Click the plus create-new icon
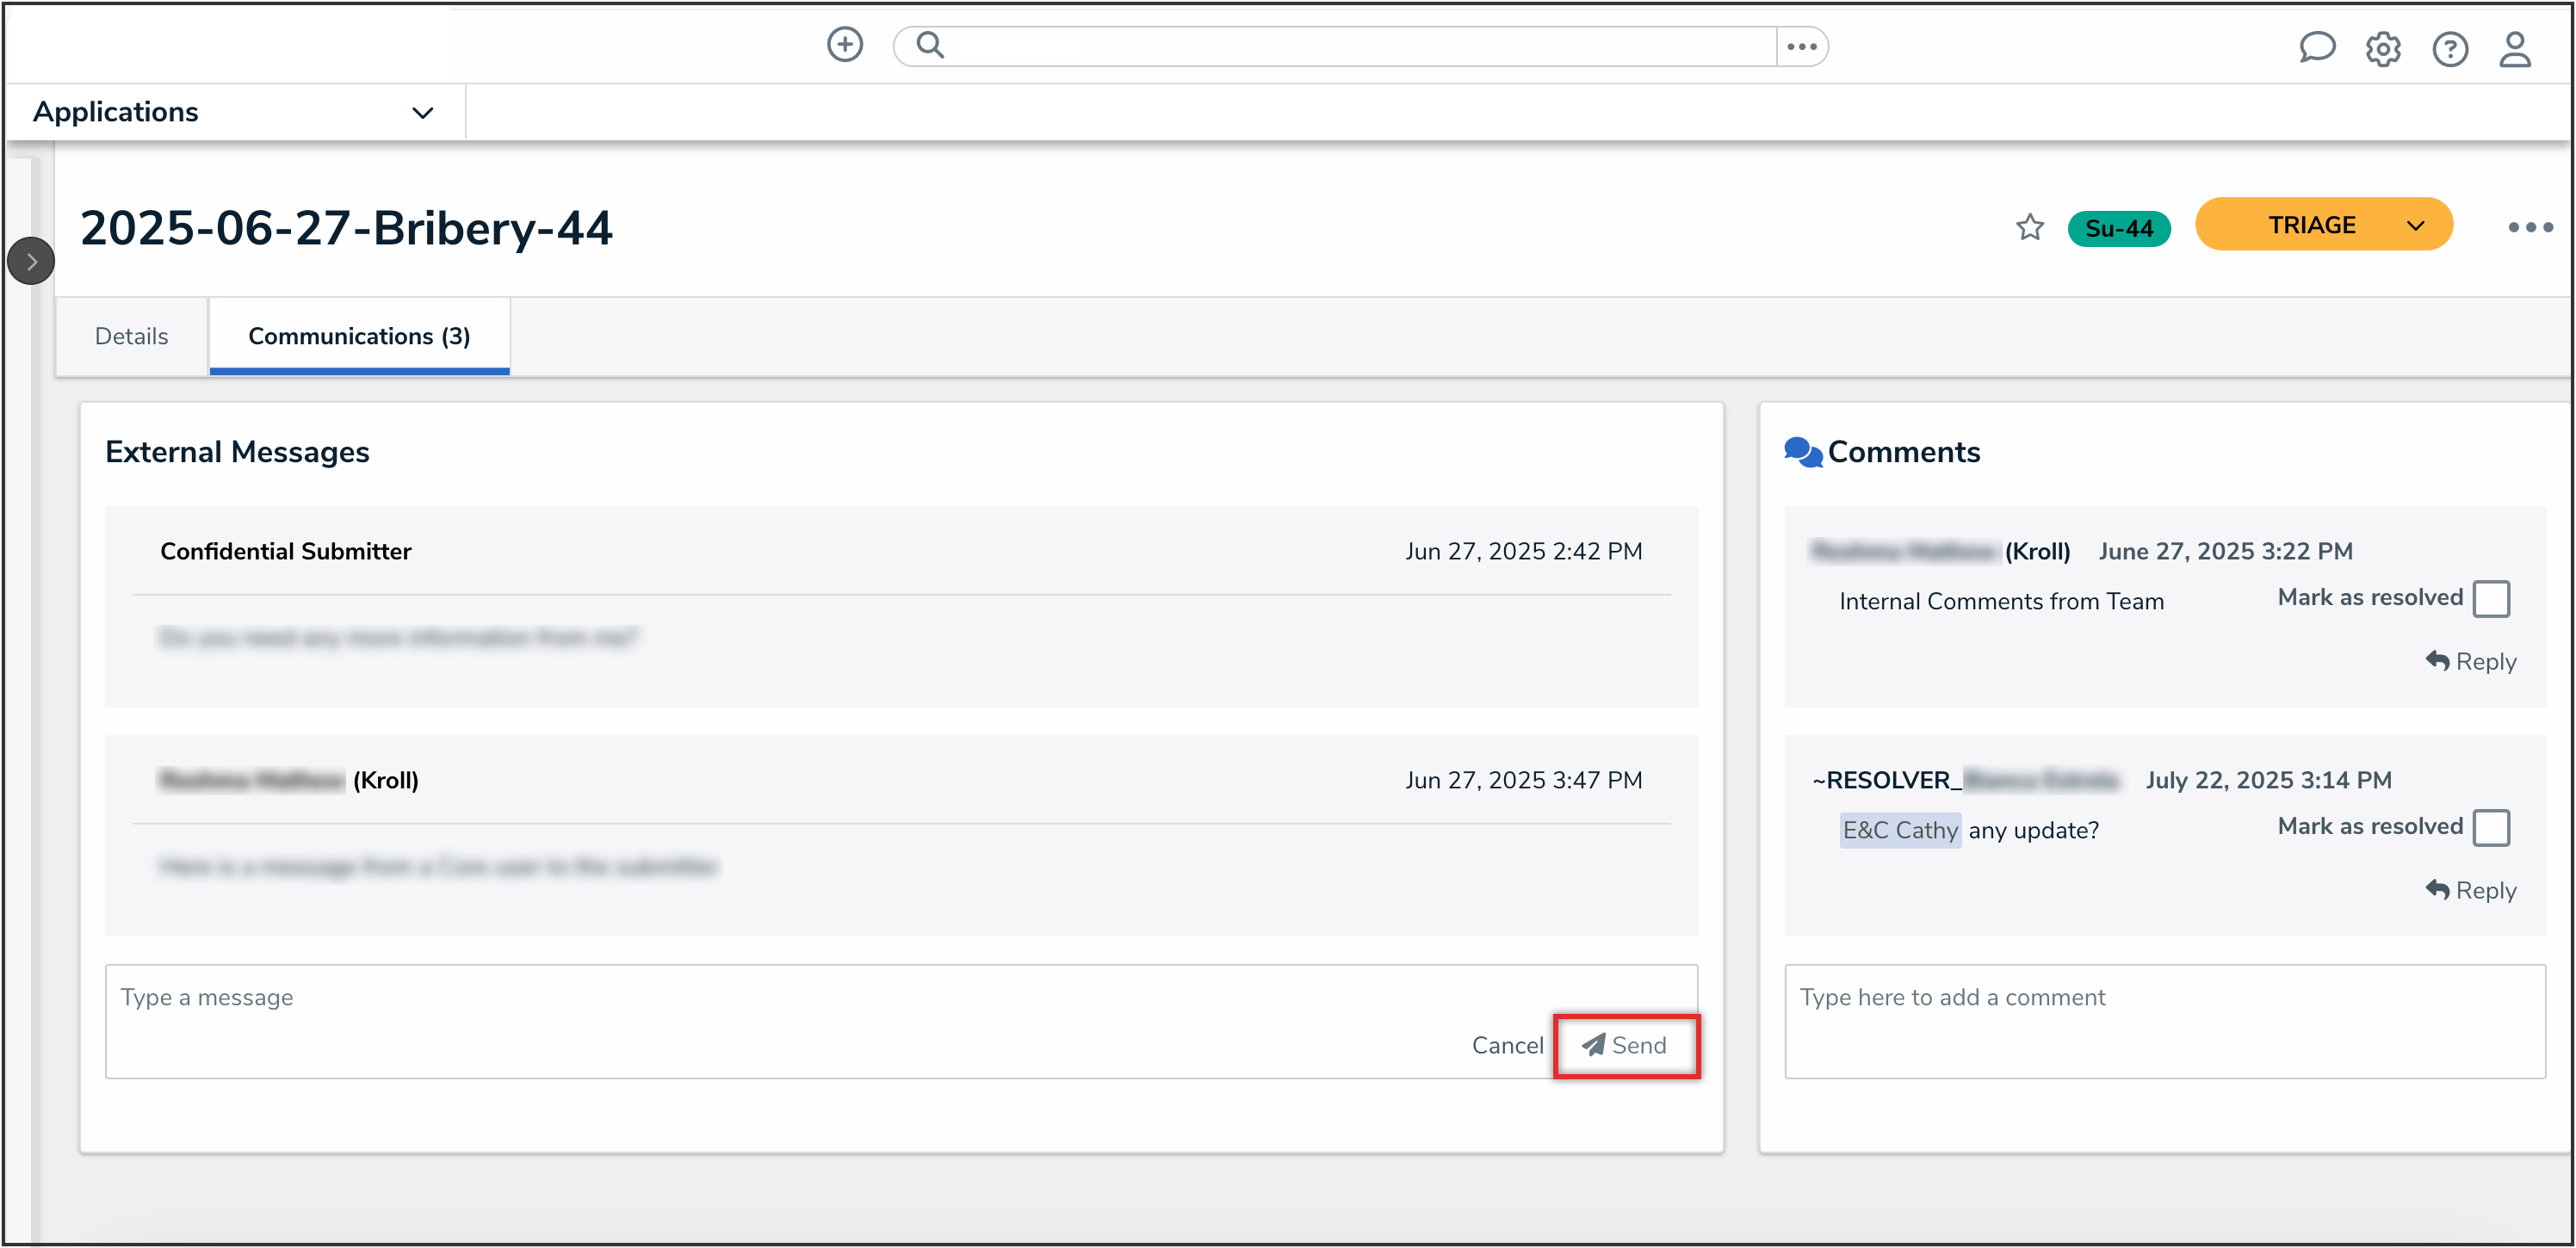This screenshot has width=2576, height=1248. coord(844,45)
